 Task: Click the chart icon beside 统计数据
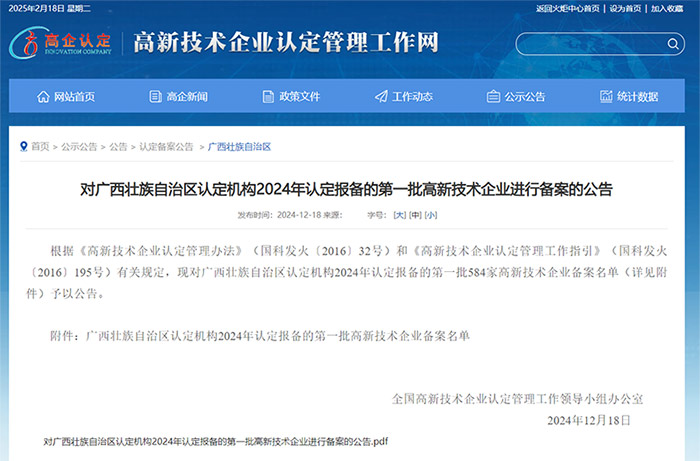coord(606,97)
